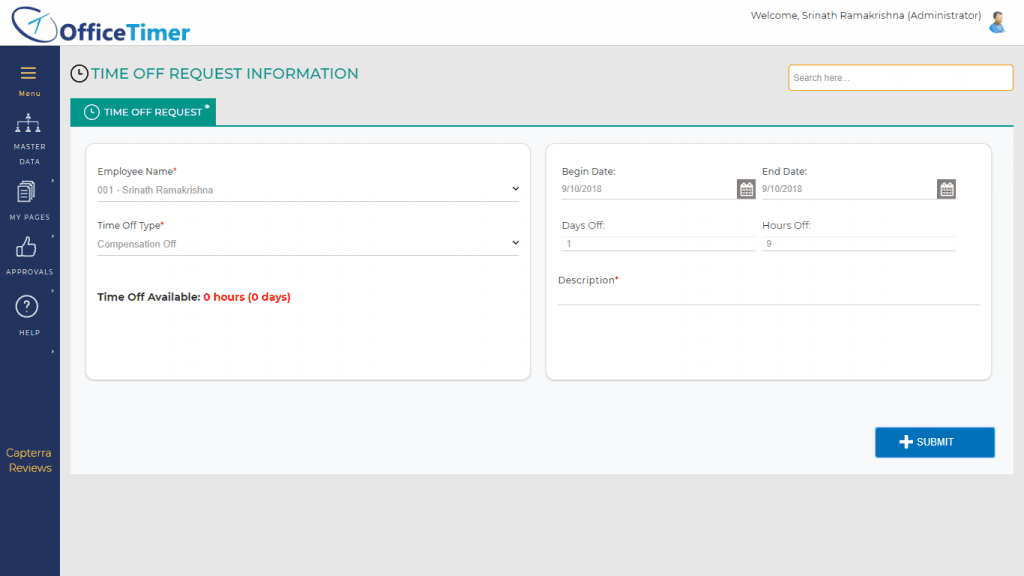Click the Hours Off field
The height and width of the screenshot is (576, 1024).
point(858,243)
